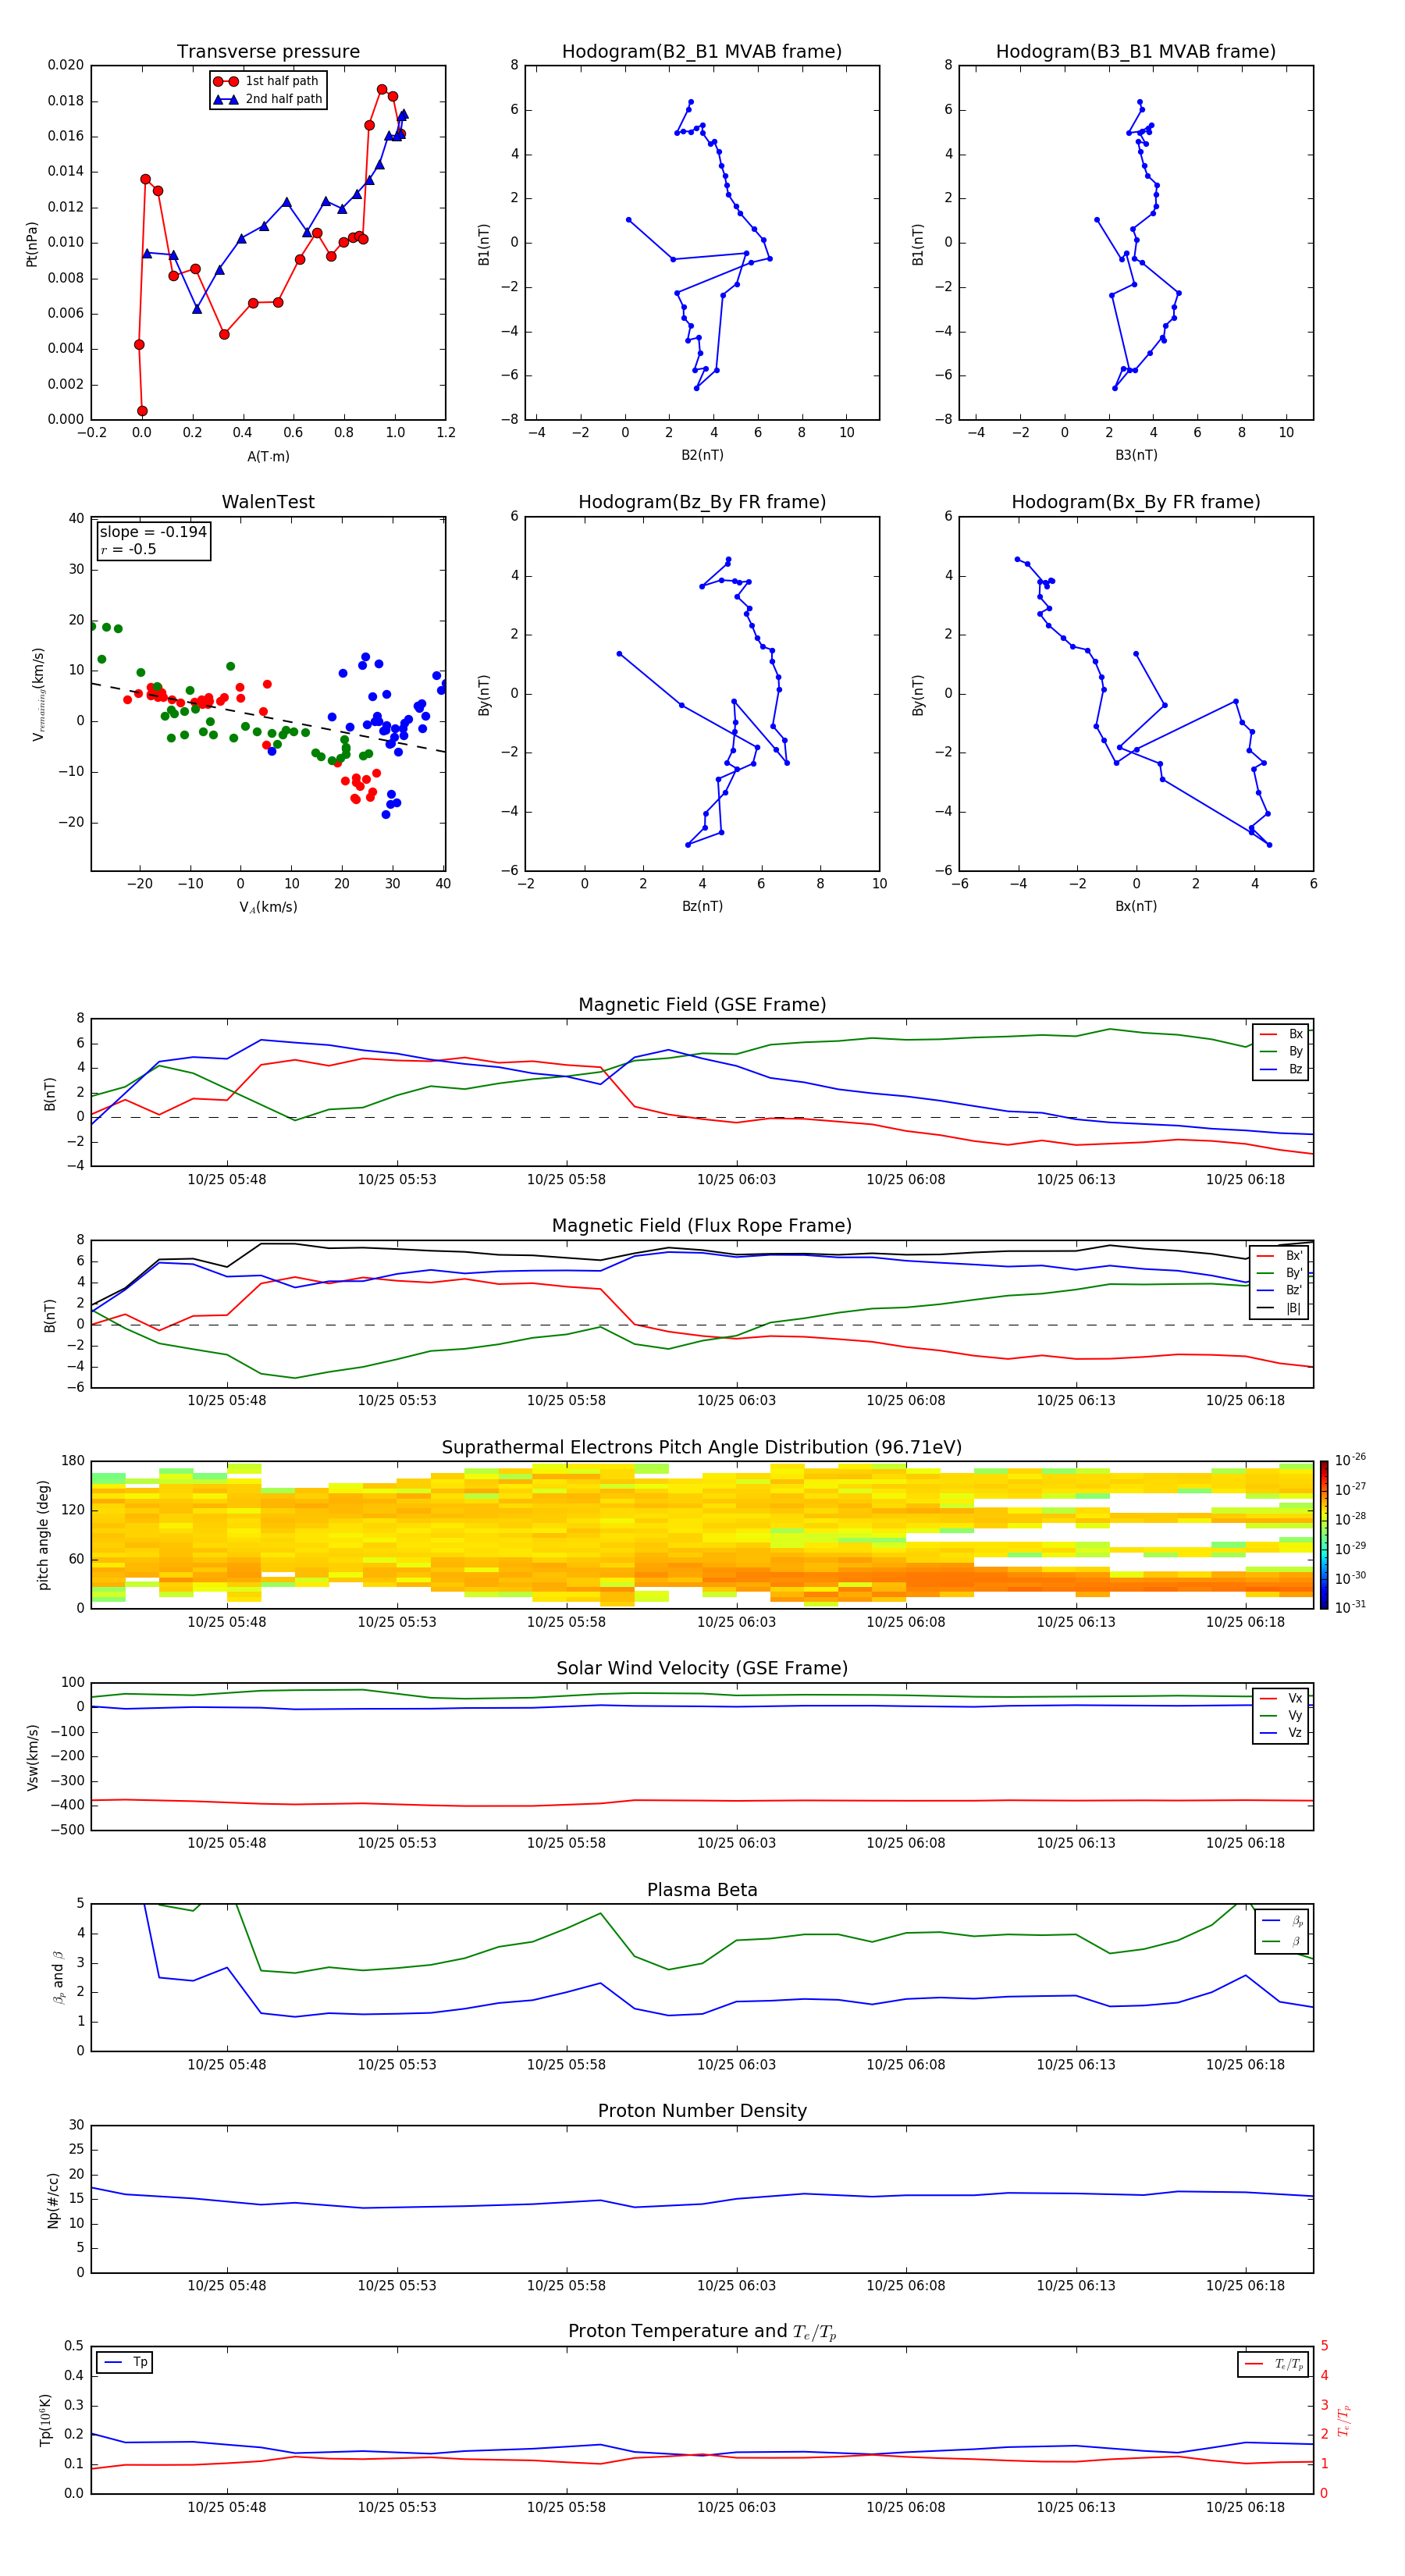Click the 'A(T·m)' x-axis label
Screen dimensions: 1405x2576
tap(268, 456)
